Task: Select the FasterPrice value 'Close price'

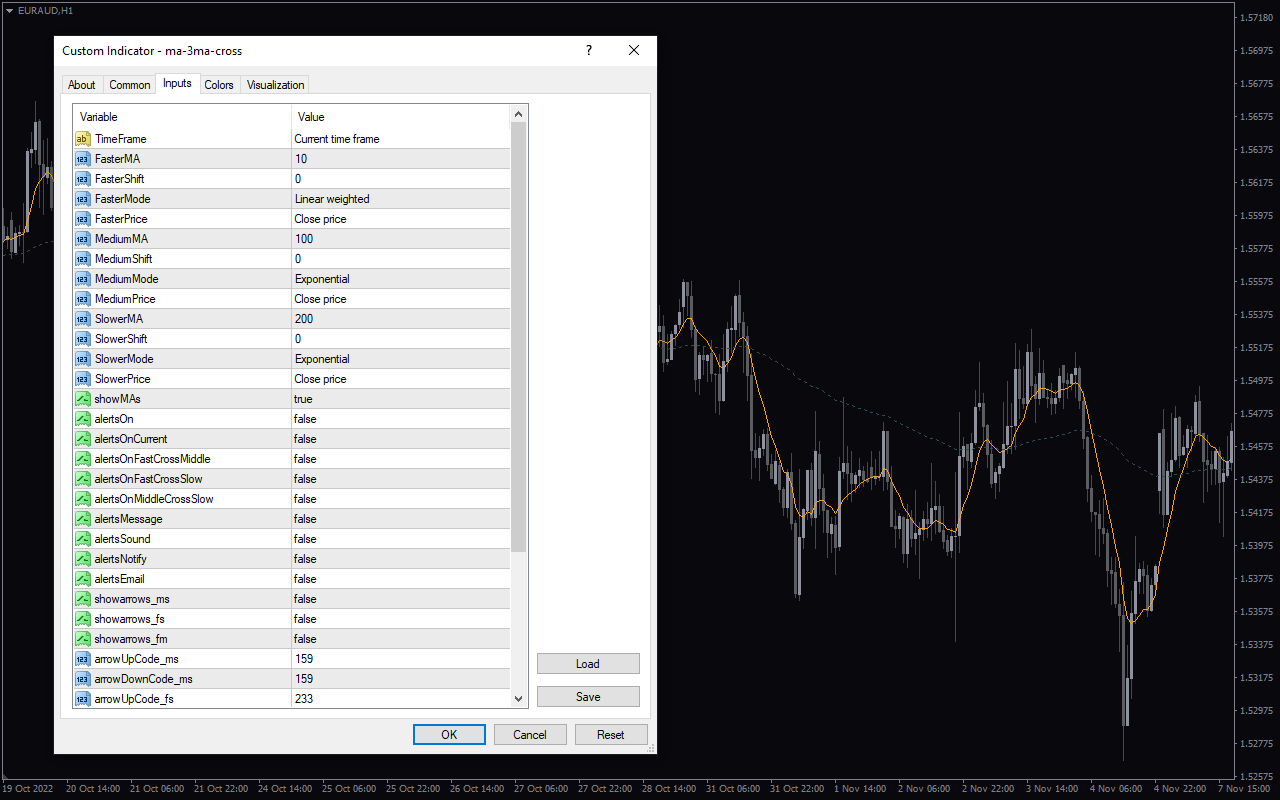Action: tap(320, 219)
